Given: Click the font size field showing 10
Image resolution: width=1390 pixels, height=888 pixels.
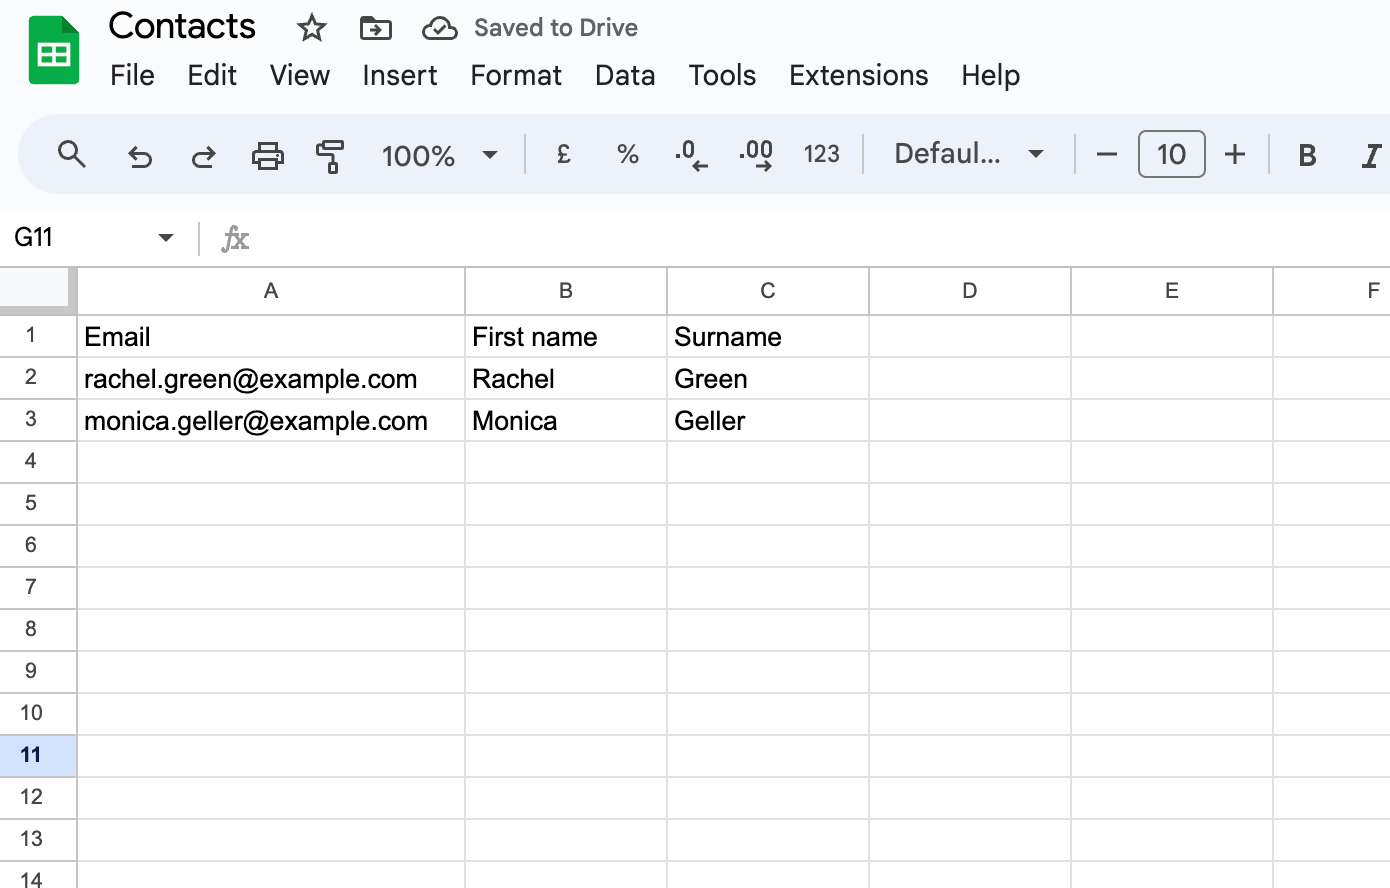Looking at the screenshot, I should pyautogui.click(x=1171, y=154).
